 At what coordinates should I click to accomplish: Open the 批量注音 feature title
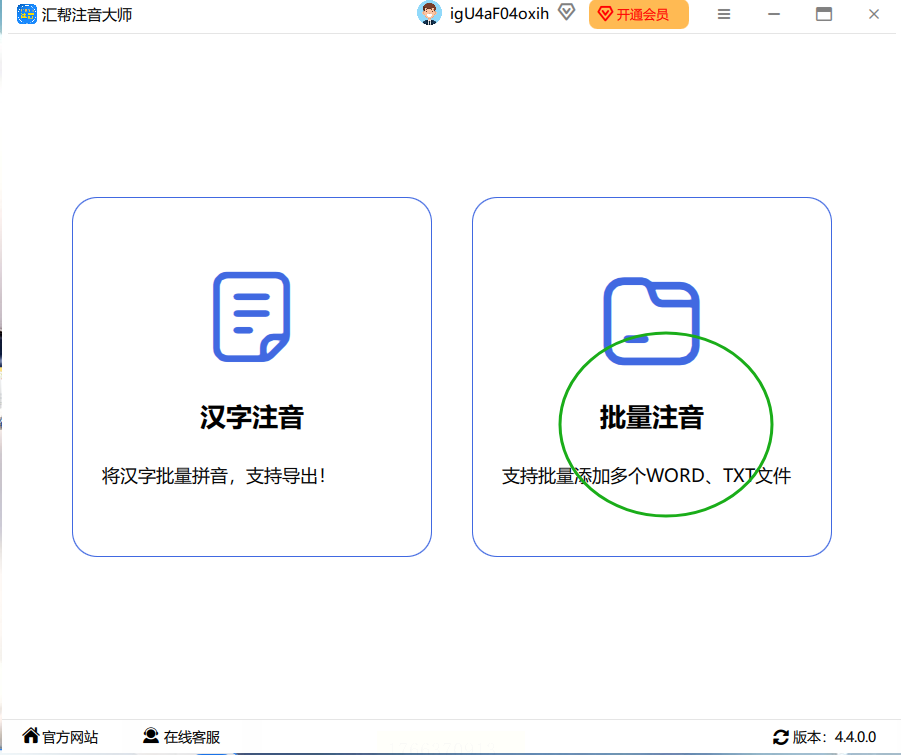tap(651, 418)
